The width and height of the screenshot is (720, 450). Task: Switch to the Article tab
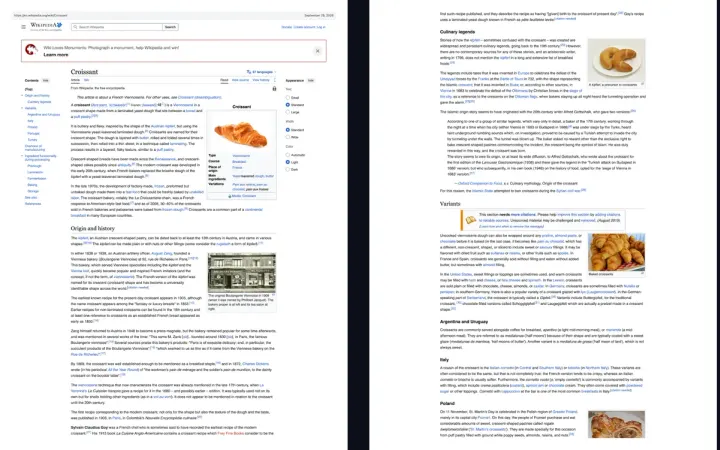[75, 80]
